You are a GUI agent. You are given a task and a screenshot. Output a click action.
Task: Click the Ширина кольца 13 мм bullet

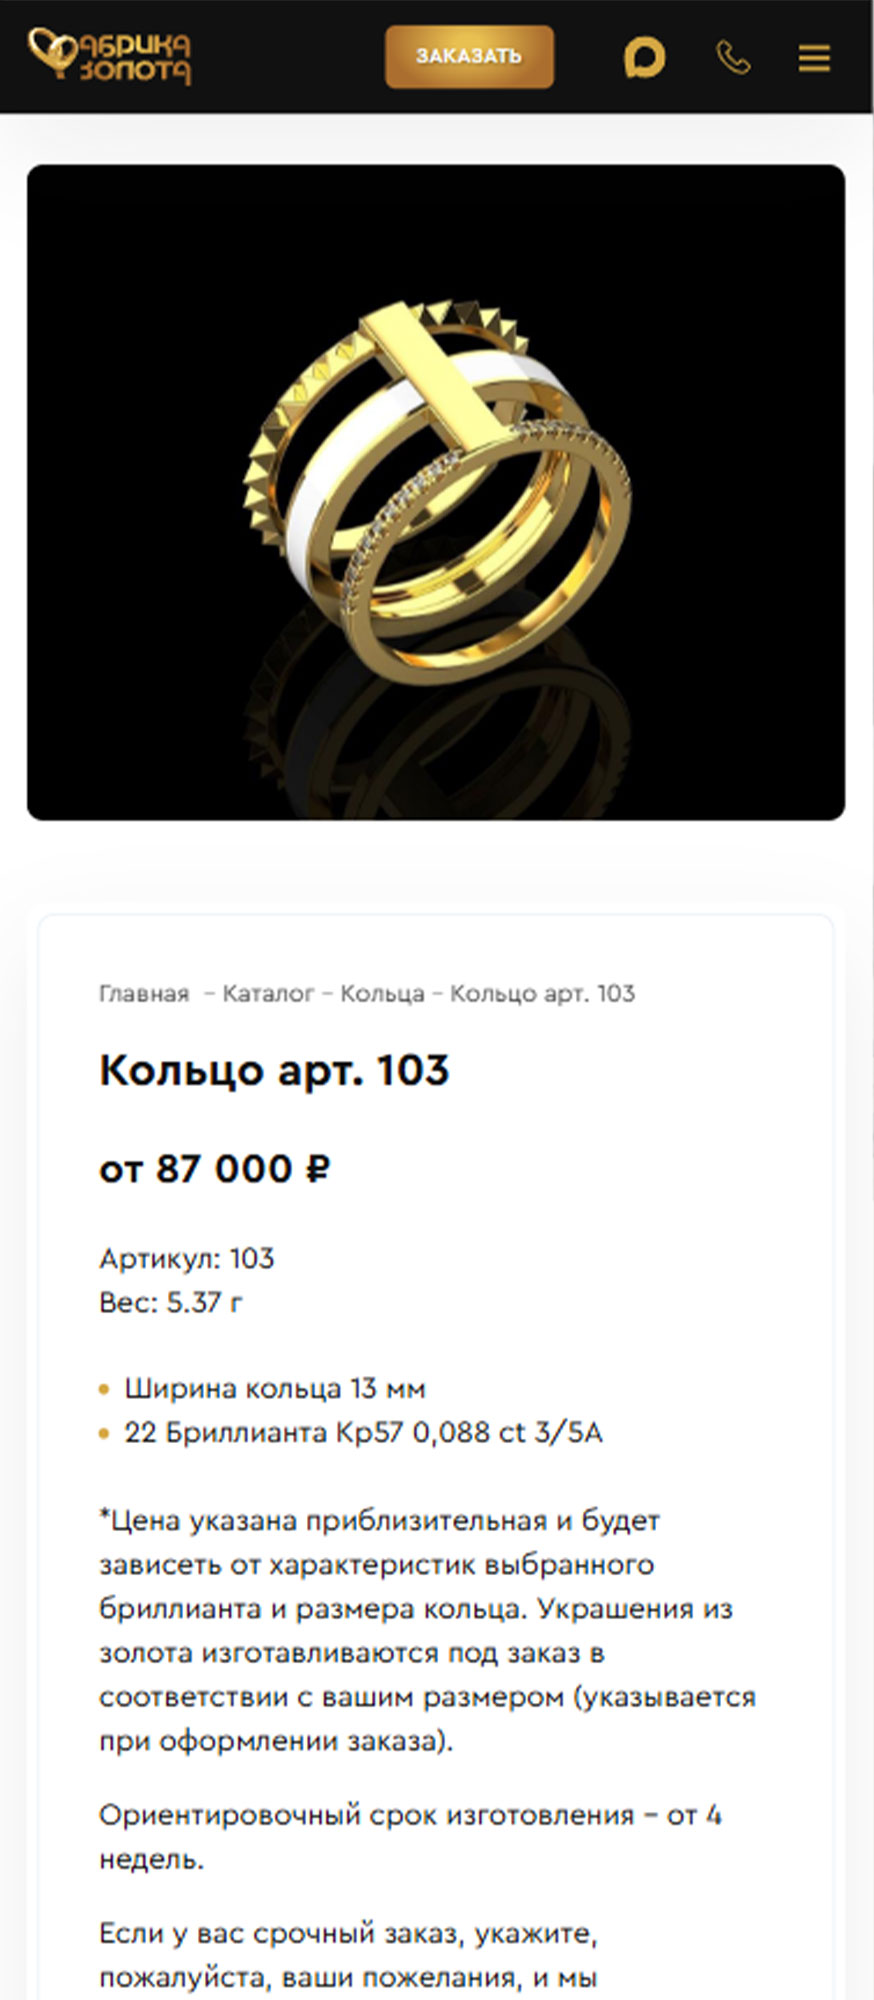pos(275,1389)
